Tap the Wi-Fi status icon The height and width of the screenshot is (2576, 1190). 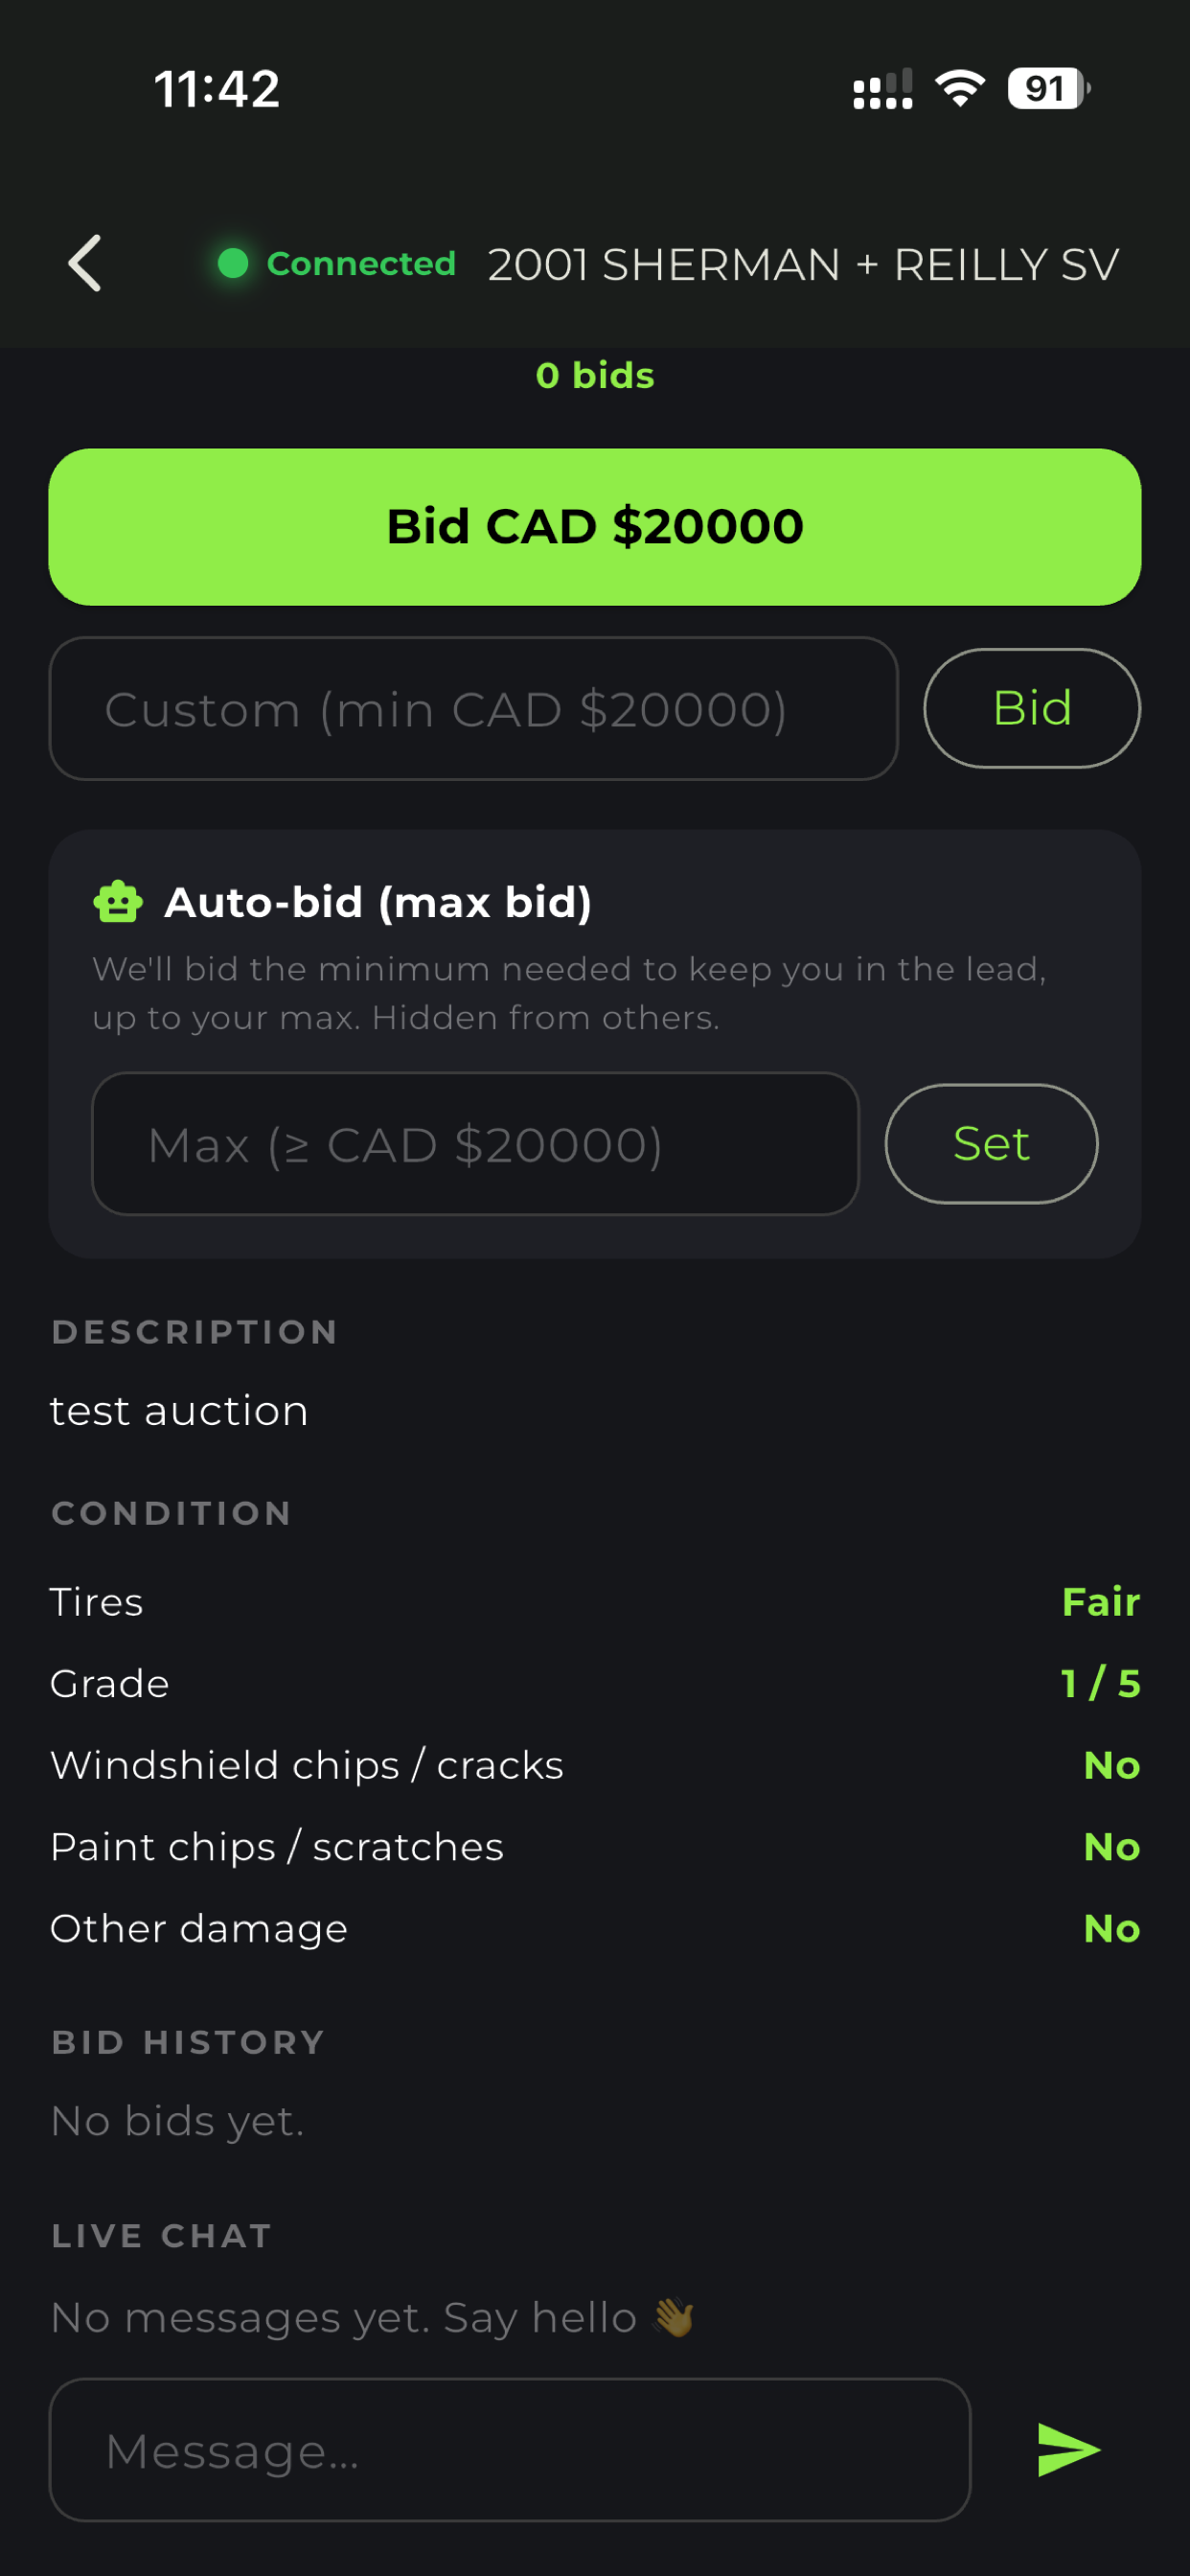coord(960,89)
